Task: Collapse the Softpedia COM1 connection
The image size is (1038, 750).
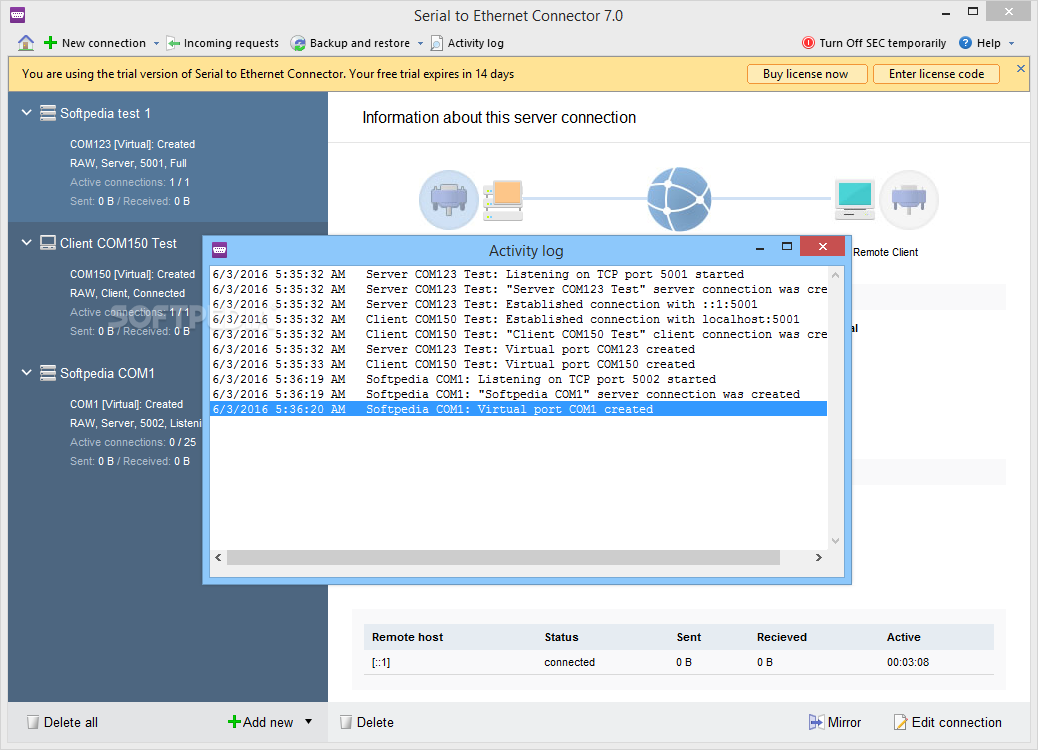Action: [x=26, y=372]
